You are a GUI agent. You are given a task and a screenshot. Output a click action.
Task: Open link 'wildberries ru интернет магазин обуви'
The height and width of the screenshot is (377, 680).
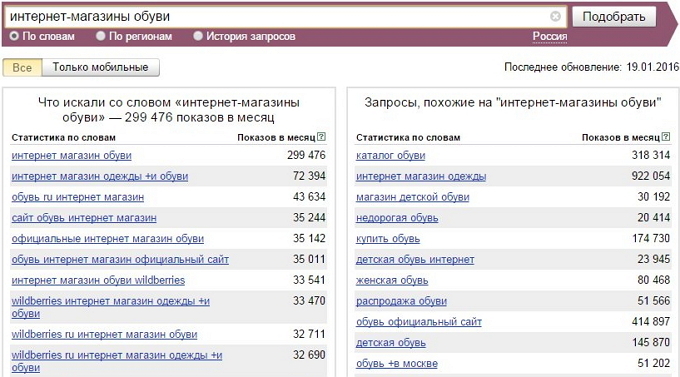tap(104, 334)
